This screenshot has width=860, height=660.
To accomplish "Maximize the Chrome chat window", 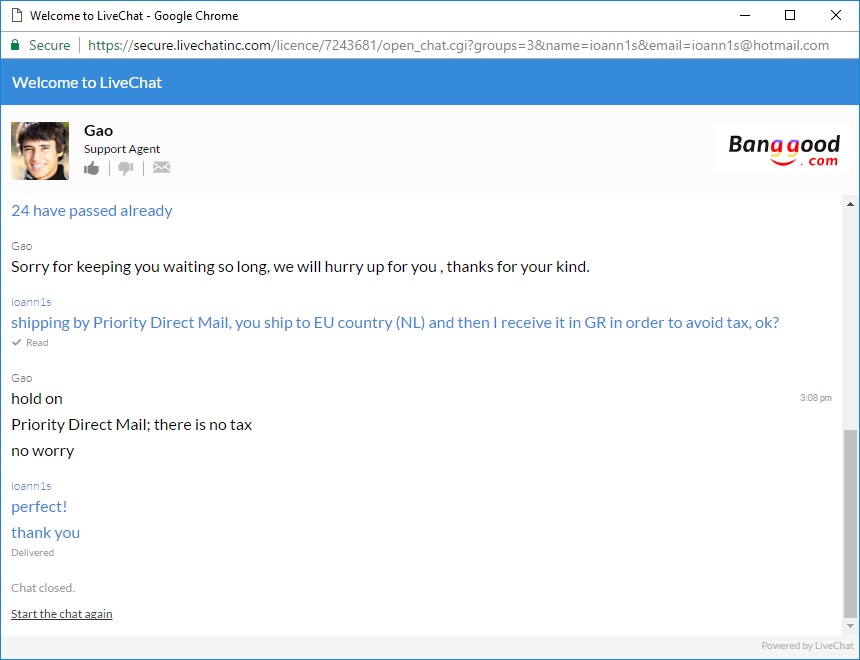I will [x=790, y=16].
